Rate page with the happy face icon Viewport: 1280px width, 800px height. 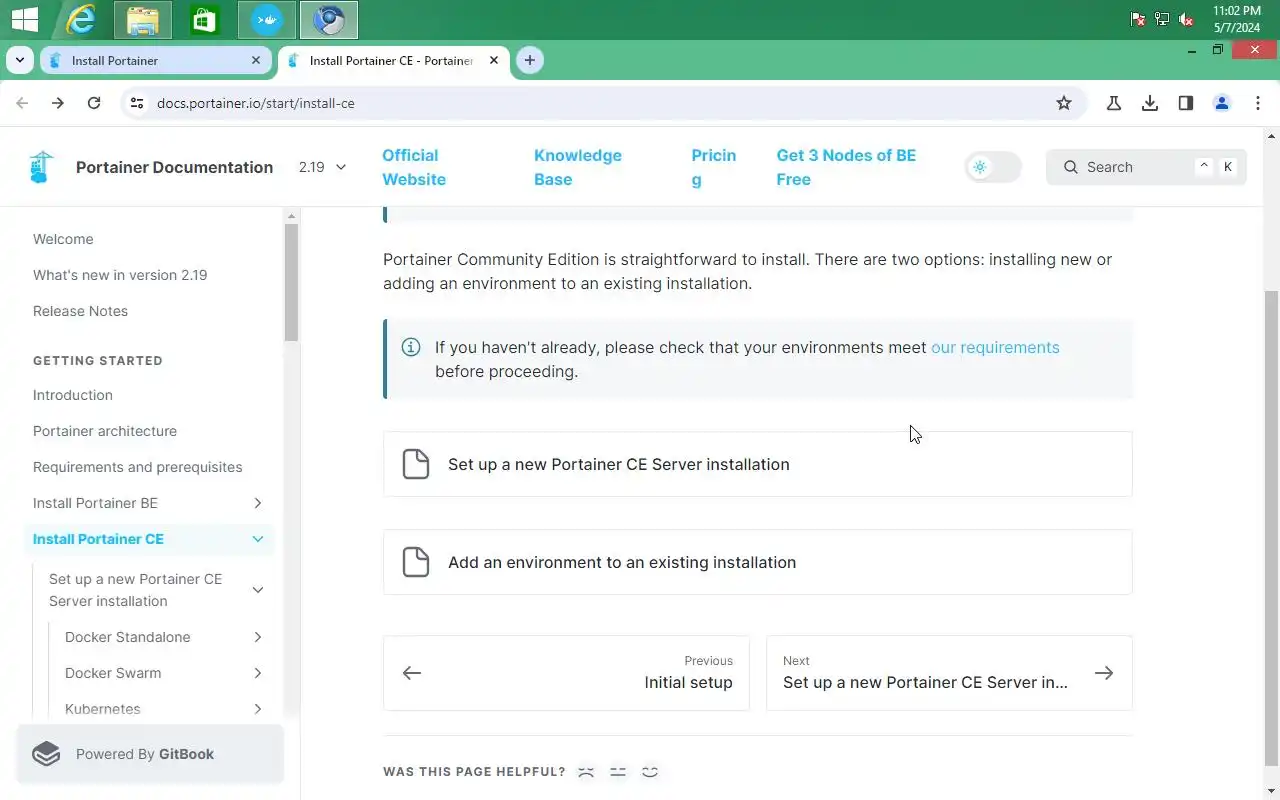point(650,772)
